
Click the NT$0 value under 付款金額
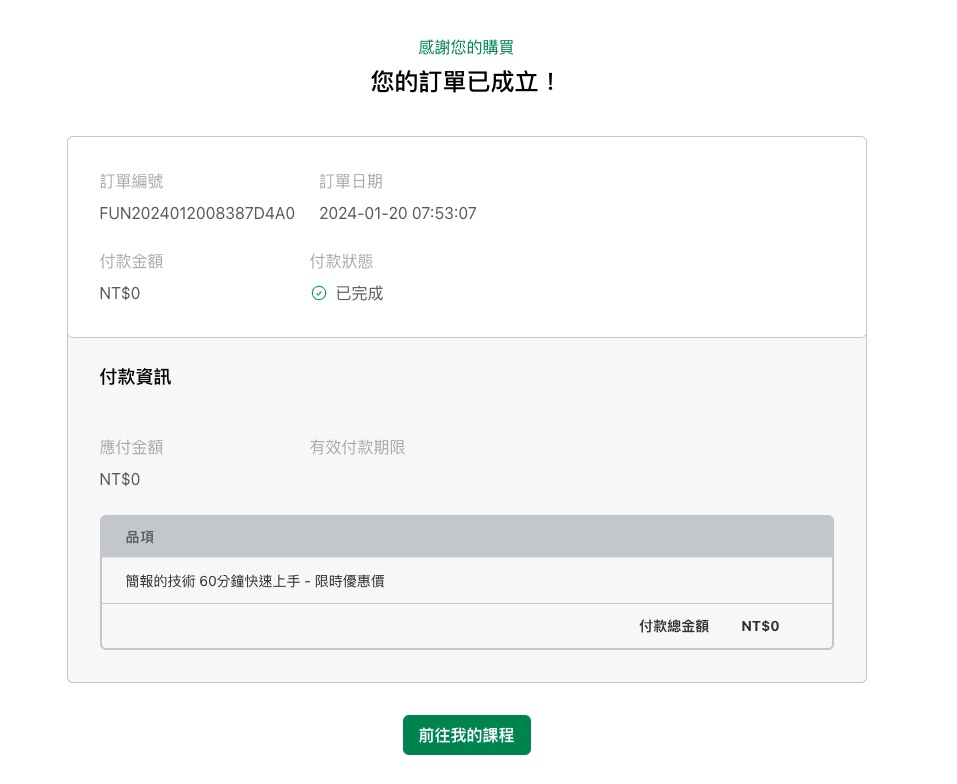point(120,293)
